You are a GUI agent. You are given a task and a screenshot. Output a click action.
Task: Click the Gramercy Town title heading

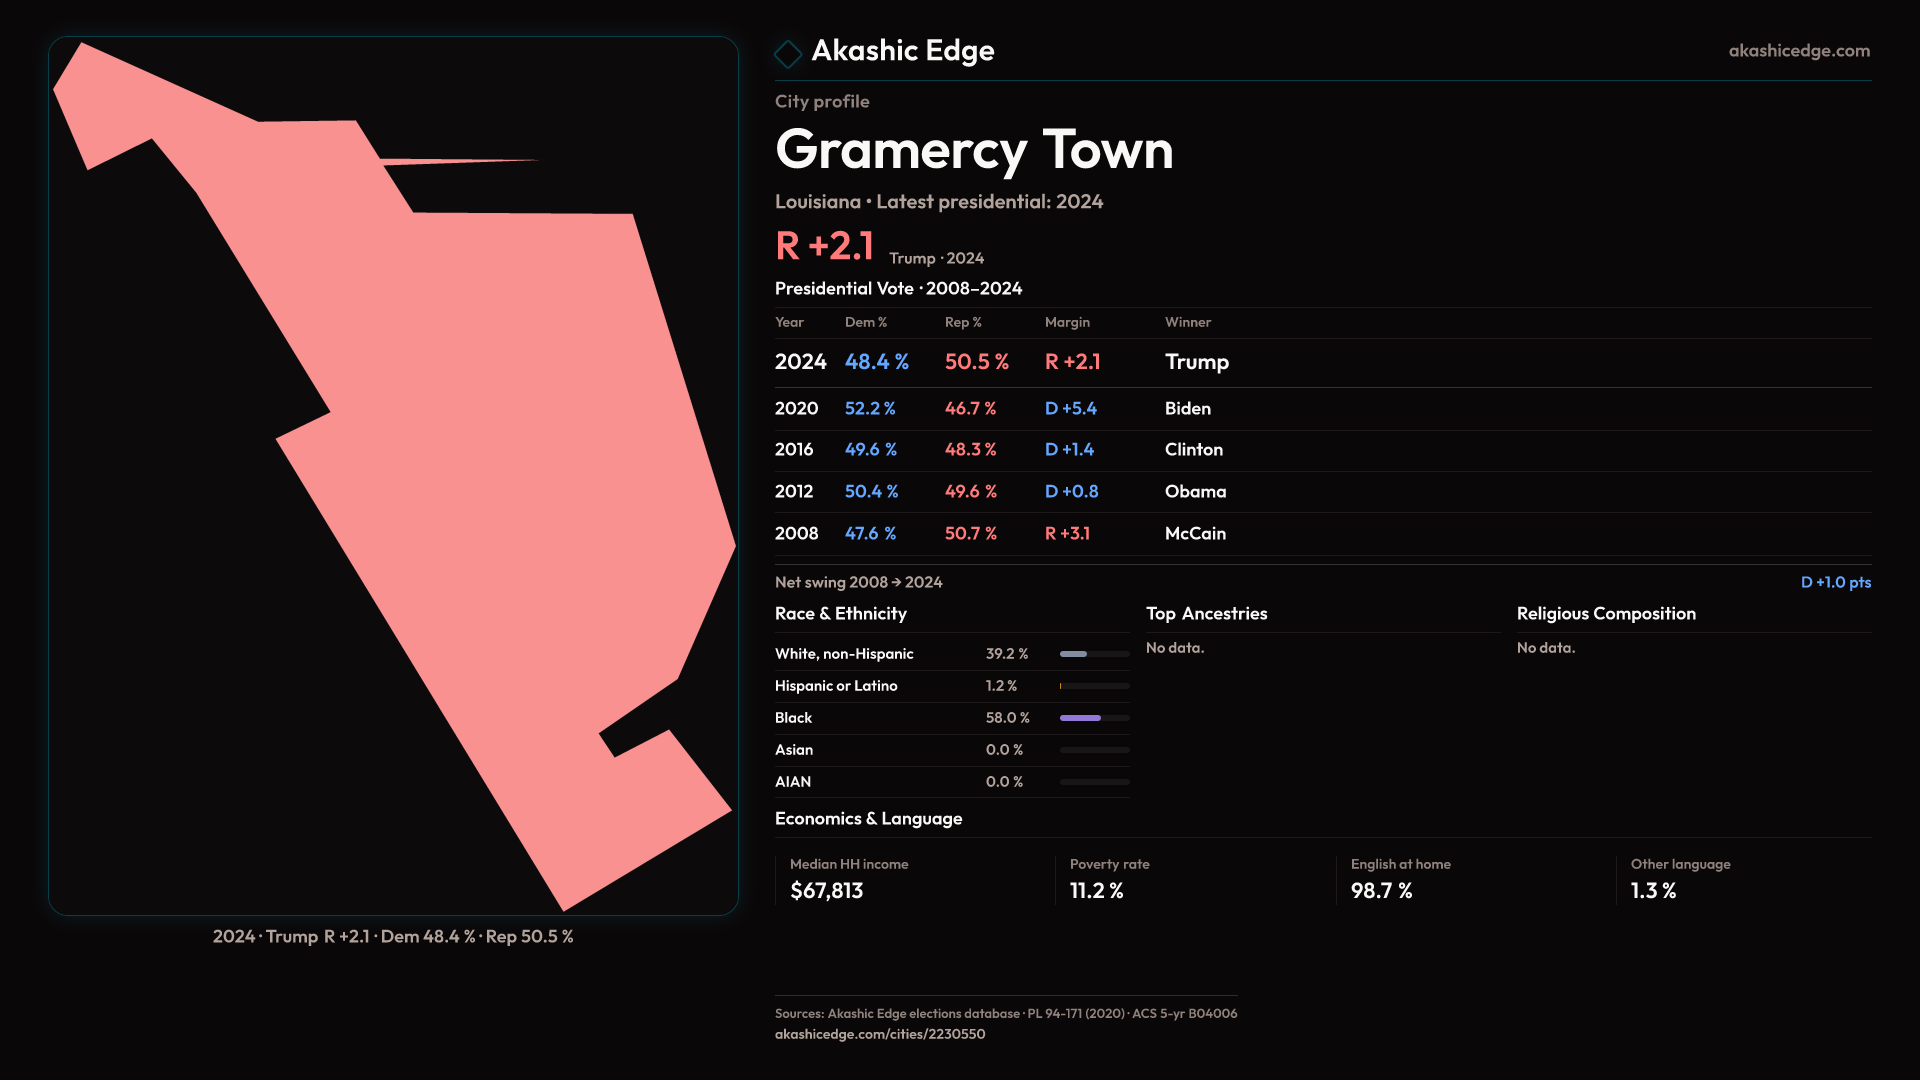[x=973, y=150]
